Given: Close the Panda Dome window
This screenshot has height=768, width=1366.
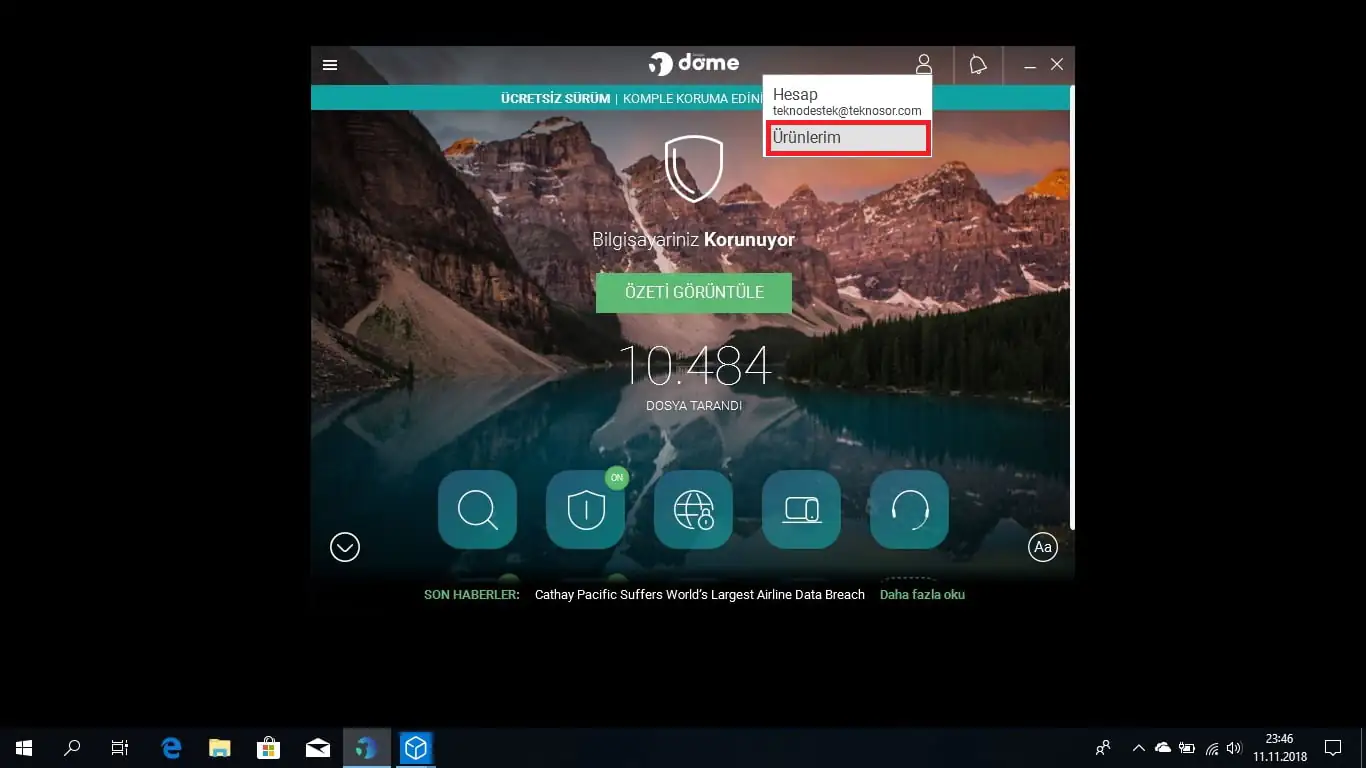Looking at the screenshot, I should [x=1057, y=65].
